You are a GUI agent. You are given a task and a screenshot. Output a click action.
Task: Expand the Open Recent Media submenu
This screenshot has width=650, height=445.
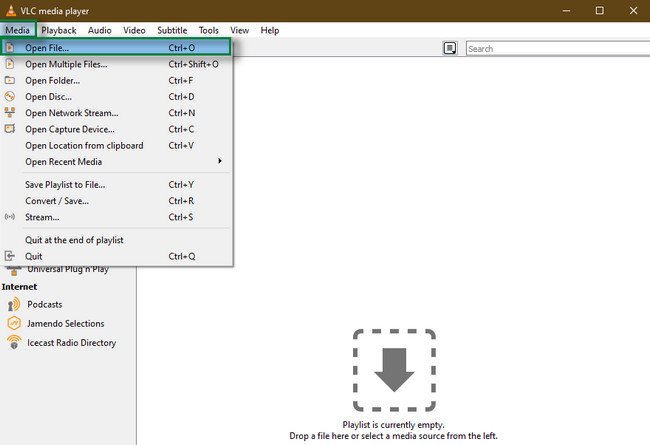116,162
